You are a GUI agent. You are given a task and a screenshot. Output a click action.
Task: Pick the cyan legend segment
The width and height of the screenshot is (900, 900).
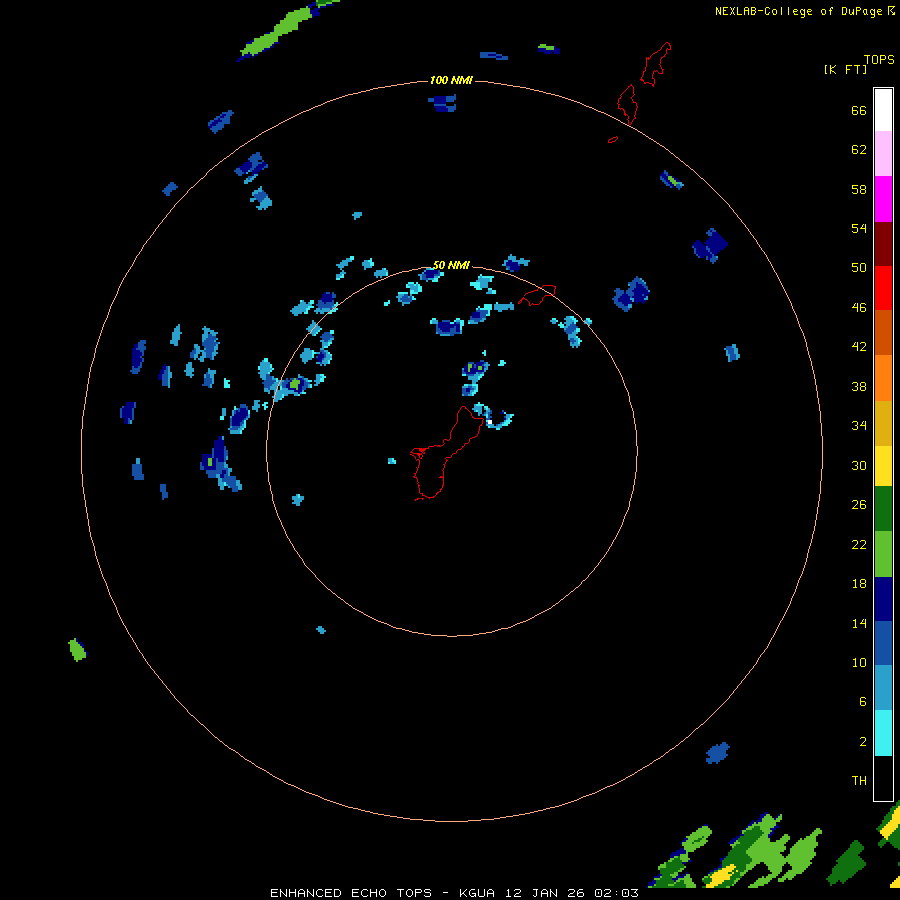[x=883, y=733]
